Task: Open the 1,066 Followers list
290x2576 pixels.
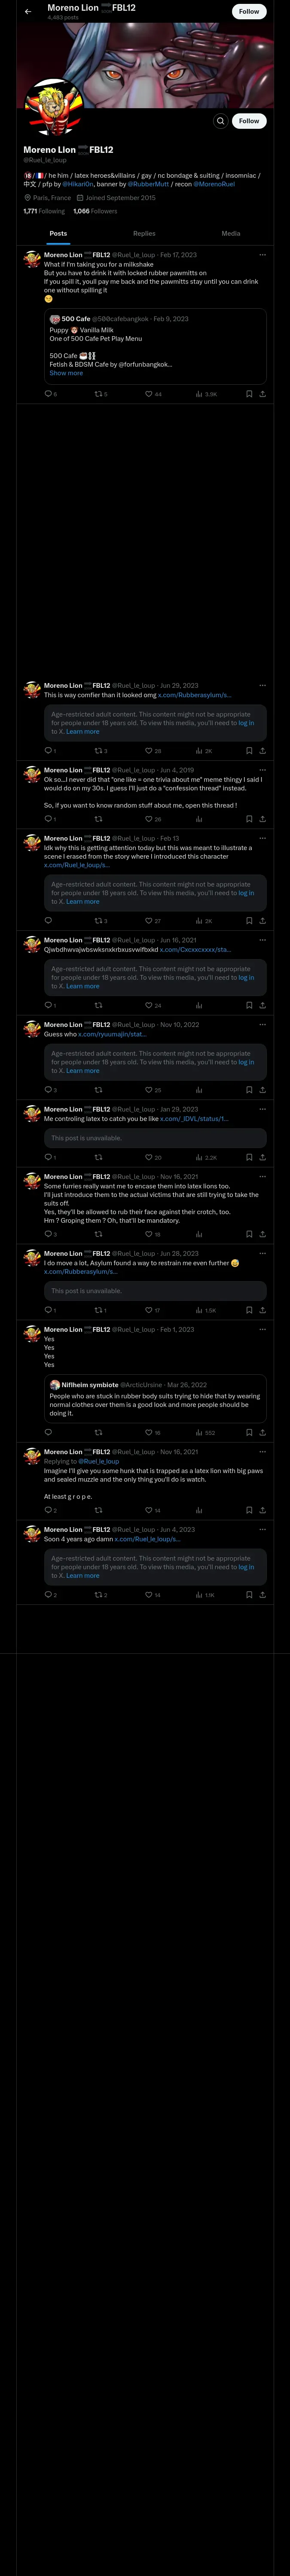Action: tap(95, 211)
